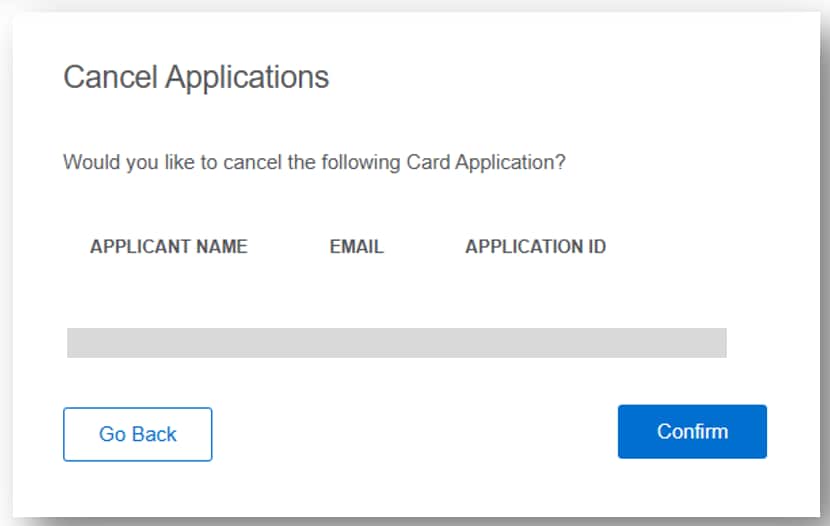
Task: Sort by the APPLICANT NAME column
Action: point(169,246)
